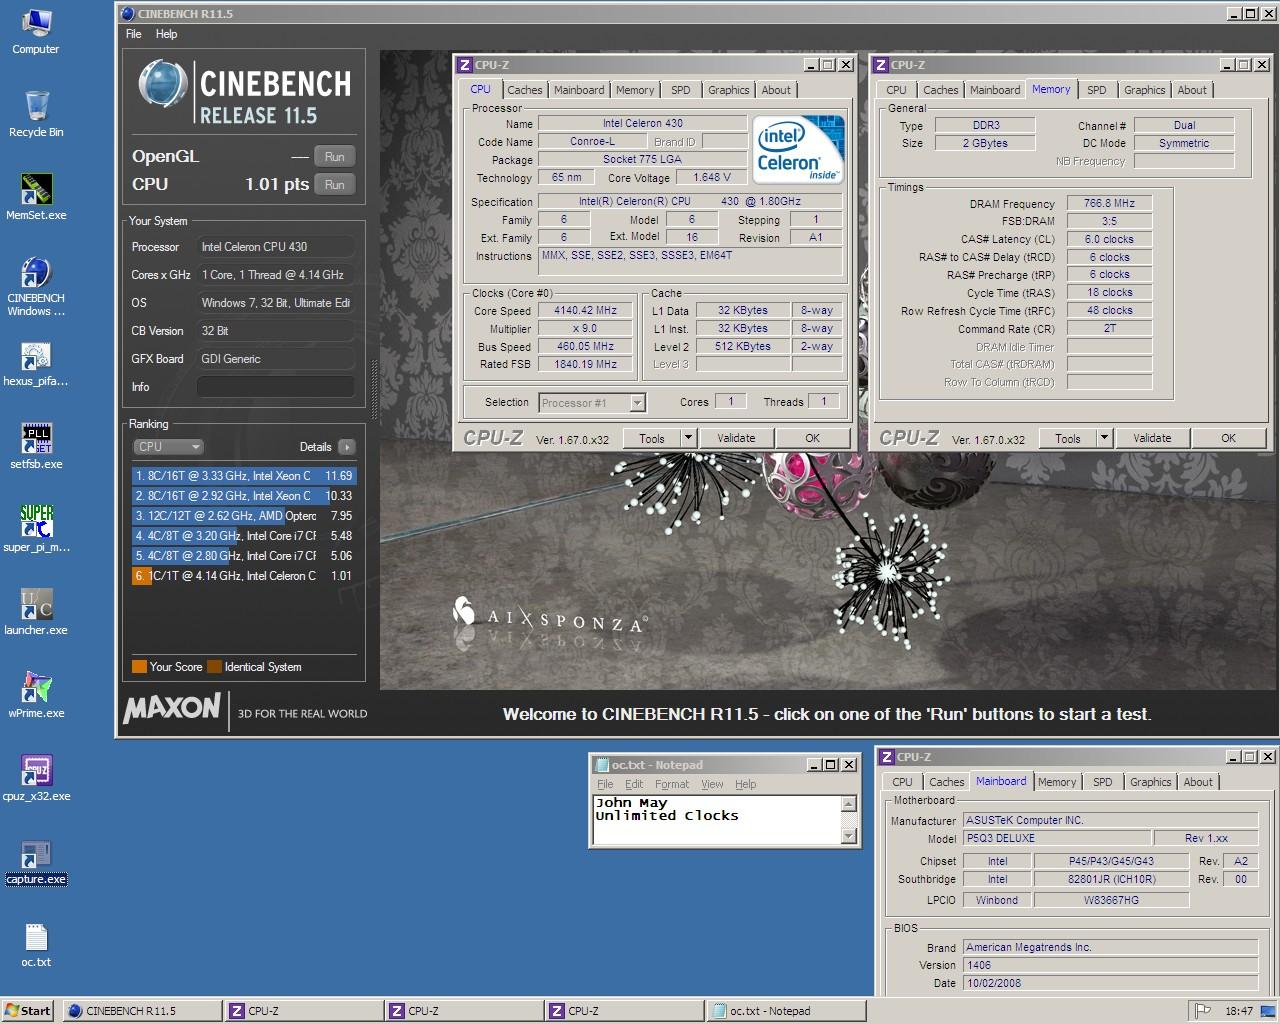Click the flag icon in system tray
The height and width of the screenshot is (1024, 1280).
(x=1203, y=1011)
